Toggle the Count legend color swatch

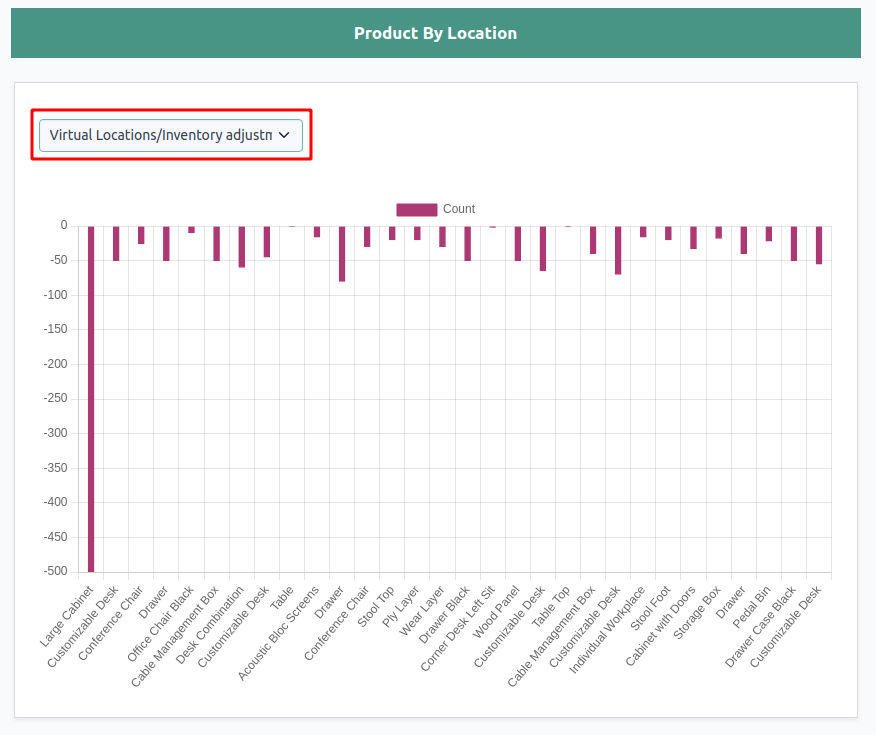(x=416, y=209)
